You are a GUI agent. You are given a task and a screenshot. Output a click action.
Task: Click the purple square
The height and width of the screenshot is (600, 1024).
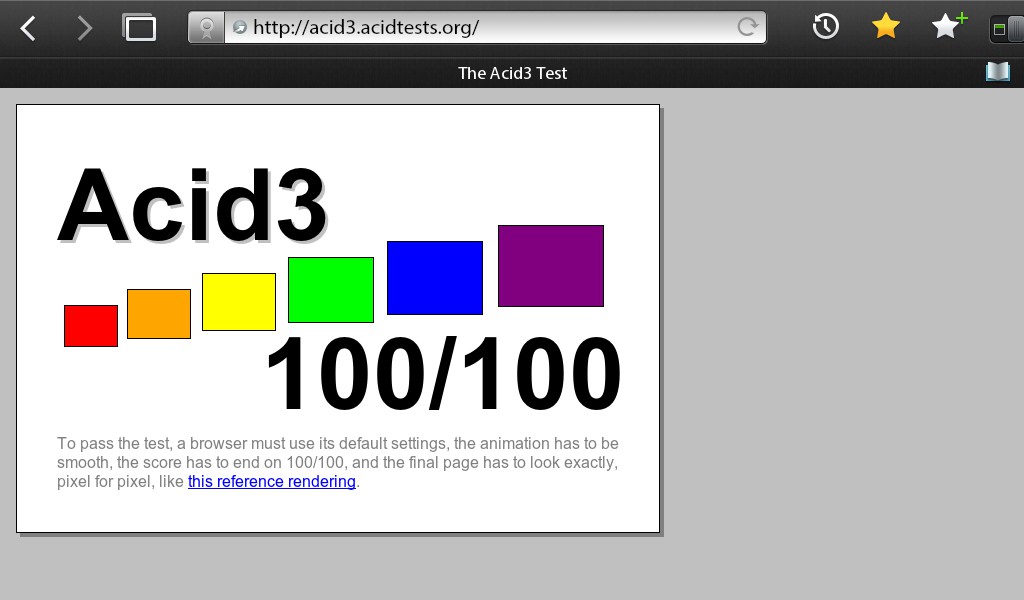pos(551,266)
